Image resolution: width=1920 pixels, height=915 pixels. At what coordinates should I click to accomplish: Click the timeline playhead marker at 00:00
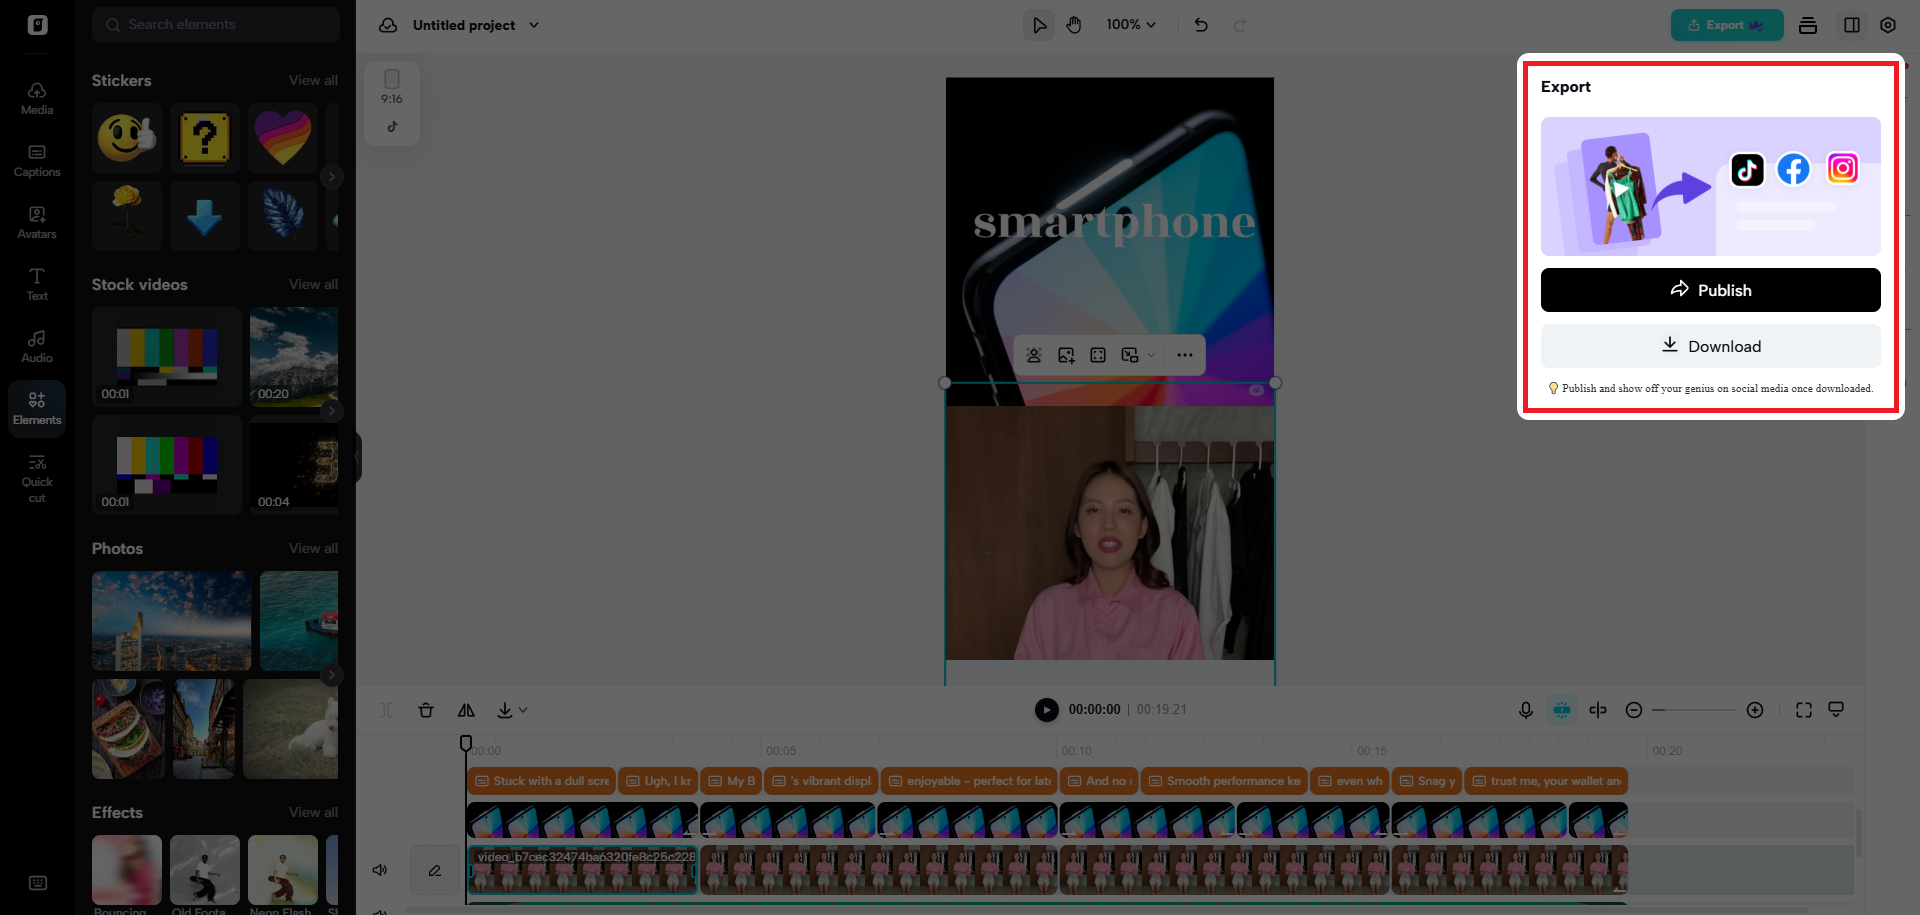(x=466, y=743)
